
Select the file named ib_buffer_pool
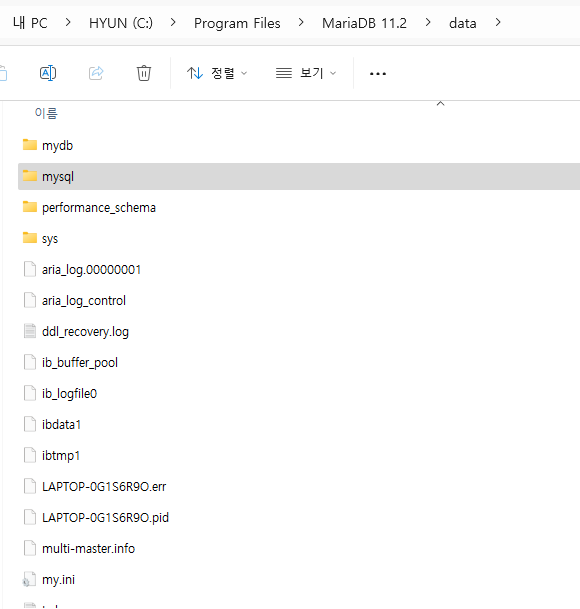(80, 363)
